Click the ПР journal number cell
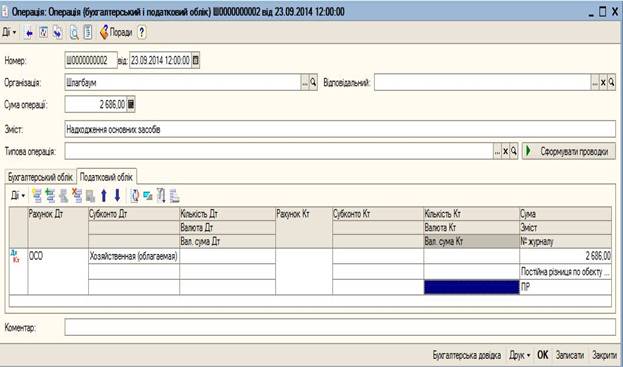623x367 pixels. pyautogui.click(x=565, y=287)
